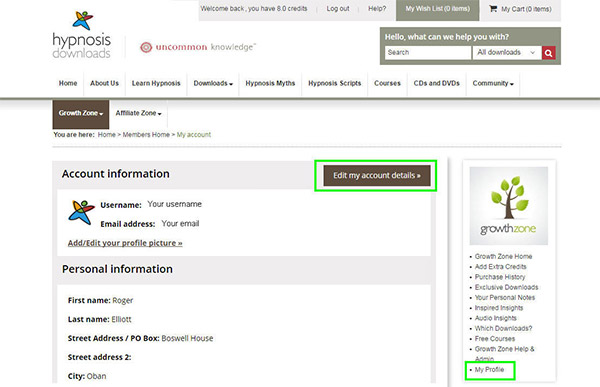600x387 pixels.
Task: Click city value 'Oban'
Action: click(96, 376)
